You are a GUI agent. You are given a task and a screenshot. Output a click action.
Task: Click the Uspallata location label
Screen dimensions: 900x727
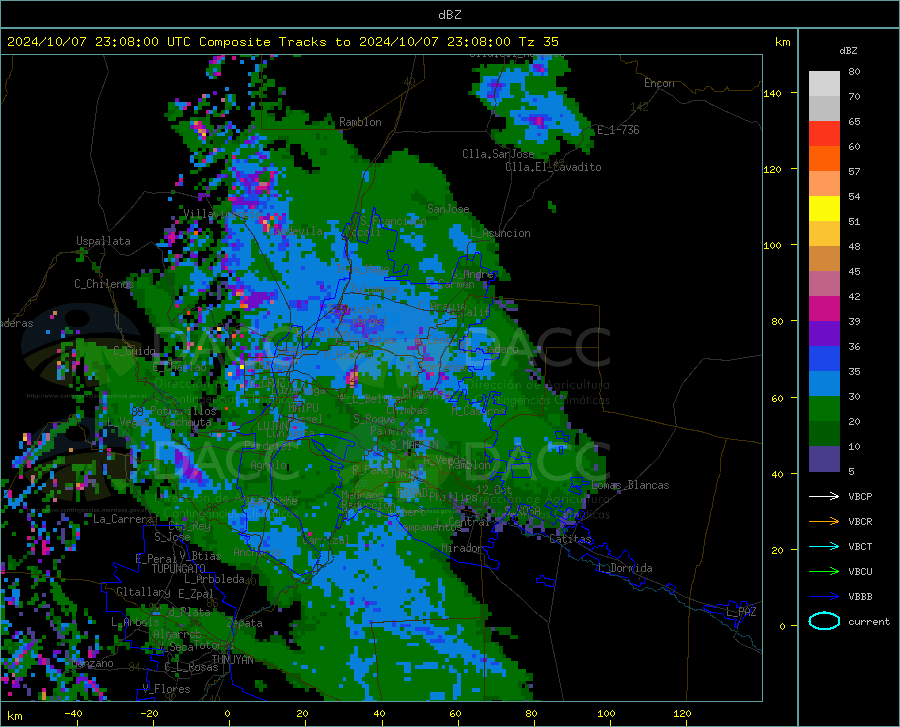pos(103,241)
